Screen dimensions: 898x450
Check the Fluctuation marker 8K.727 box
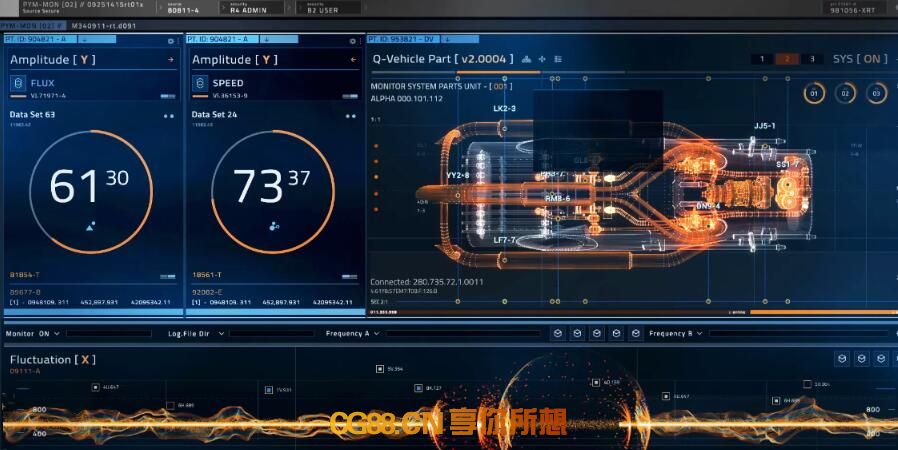(418, 388)
